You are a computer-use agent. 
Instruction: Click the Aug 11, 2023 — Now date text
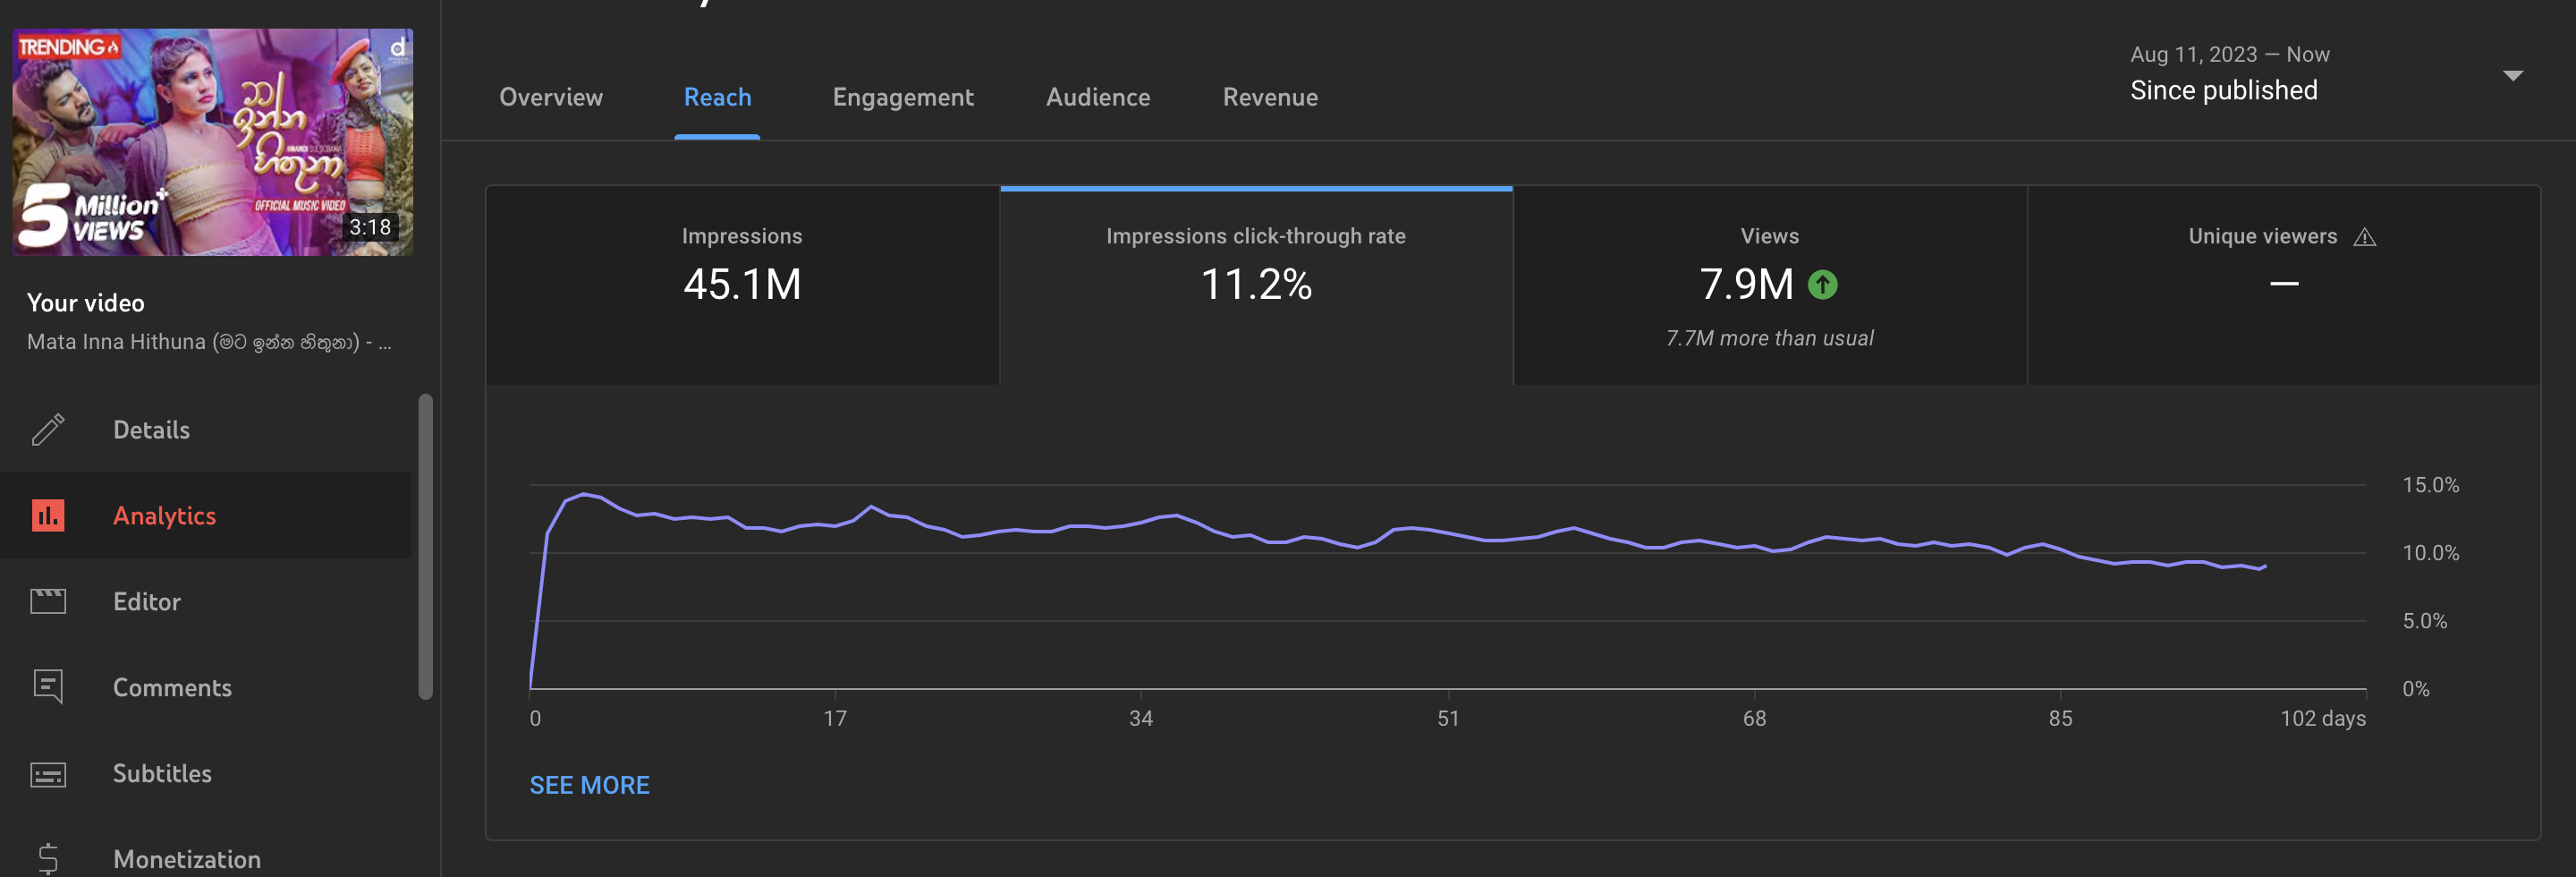[2229, 54]
